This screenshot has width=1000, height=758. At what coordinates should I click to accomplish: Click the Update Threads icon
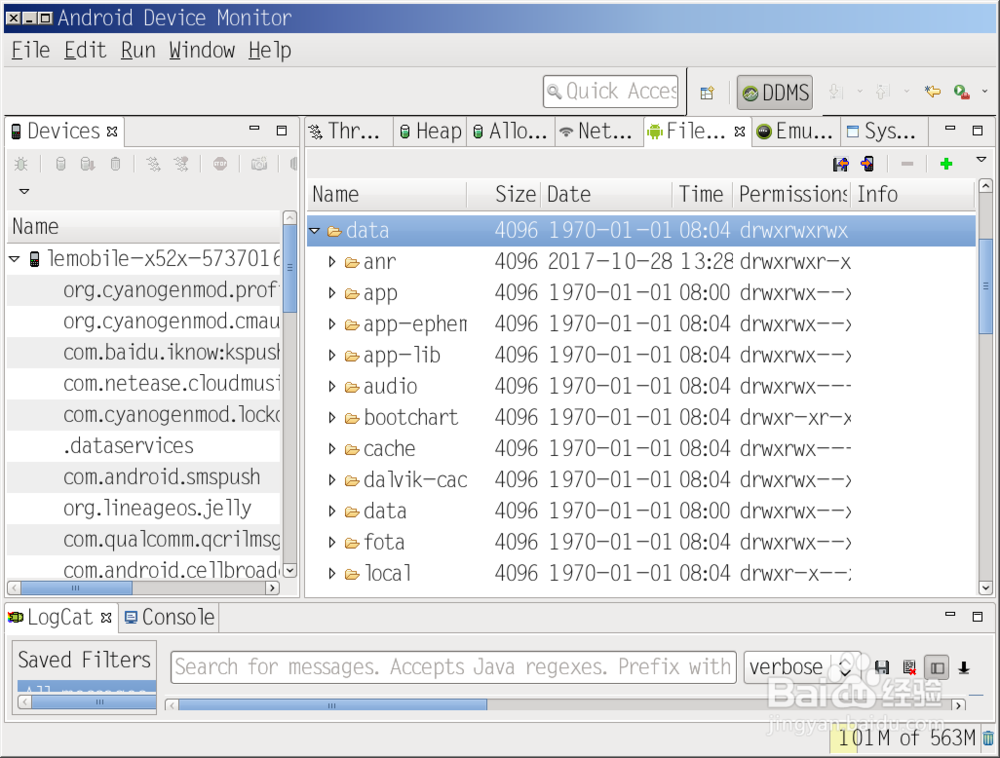[x=153, y=164]
